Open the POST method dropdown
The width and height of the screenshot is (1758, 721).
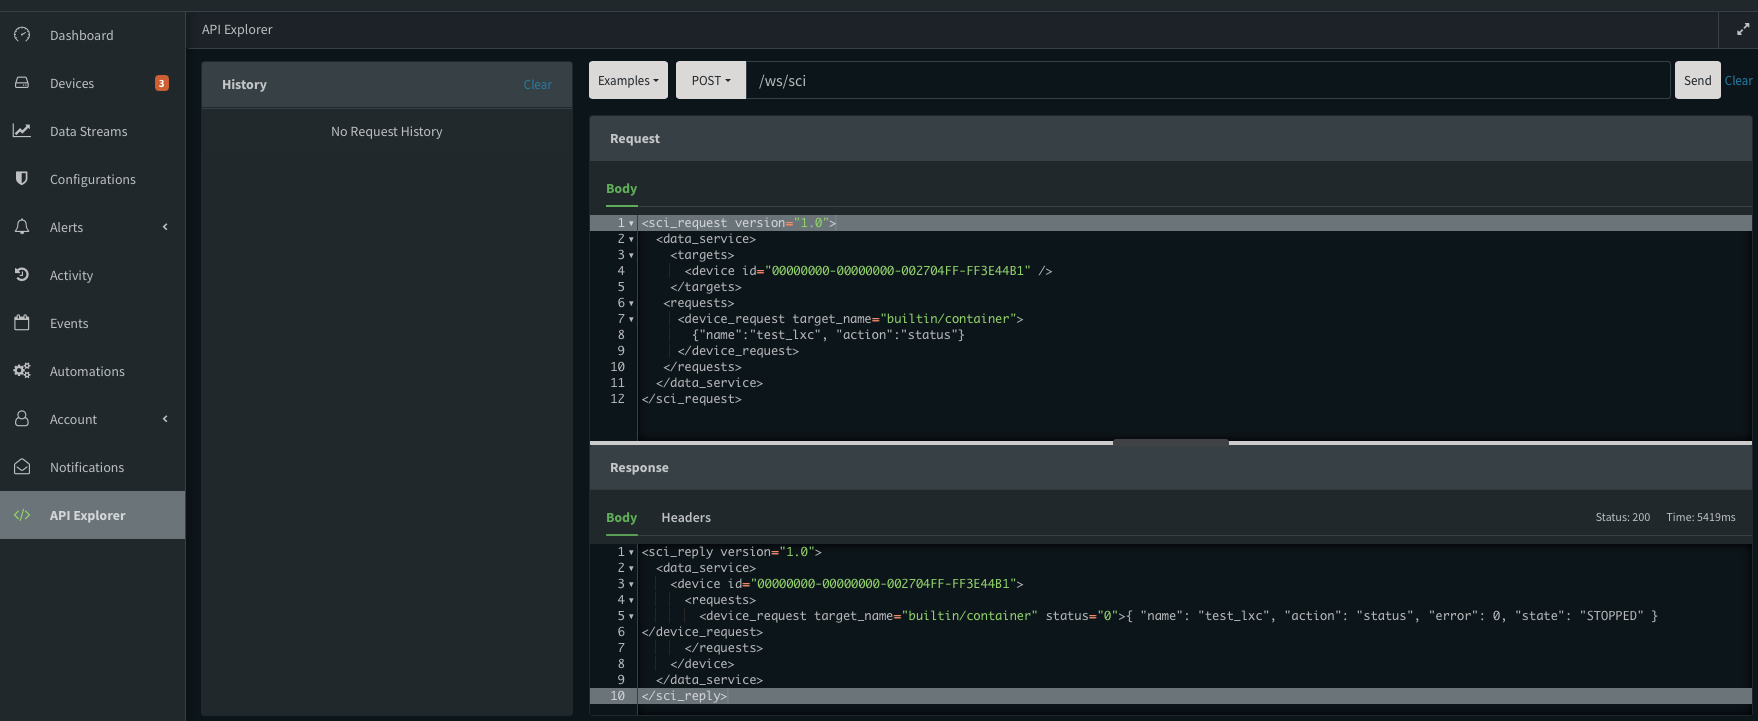711,80
